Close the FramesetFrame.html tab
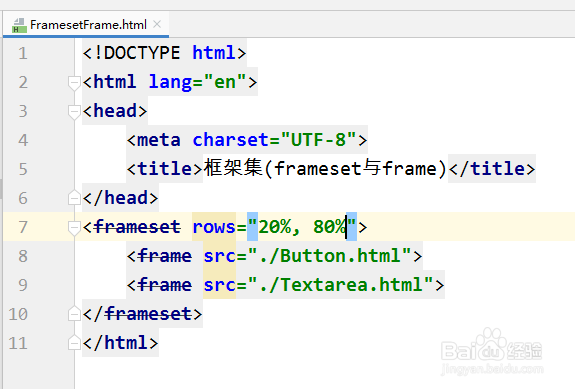Viewport: 575px width, 389px height. [157, 24]
